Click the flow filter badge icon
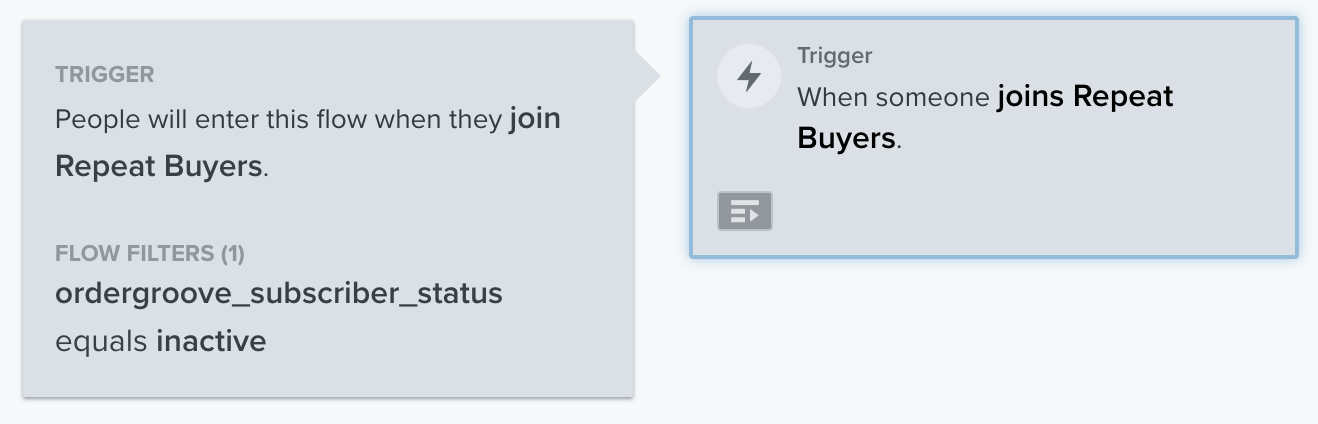The width and height of the screenshot is (1318, 424). pyautogui.click(x=745, y=211)
